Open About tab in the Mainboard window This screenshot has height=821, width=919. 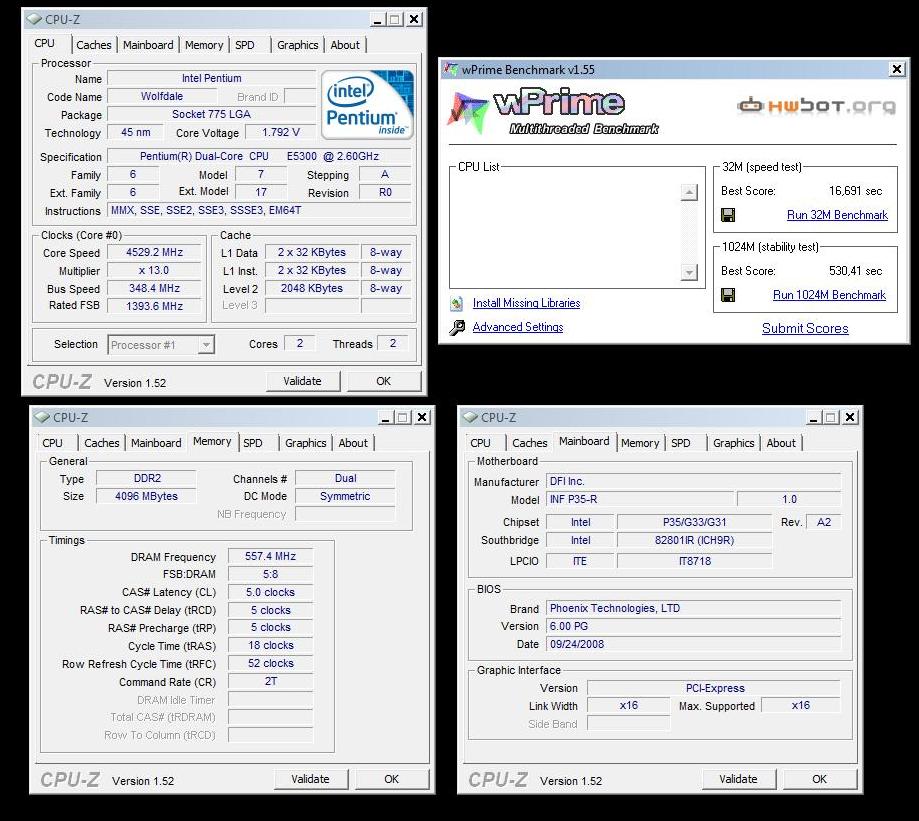click(x=781, y=443)
